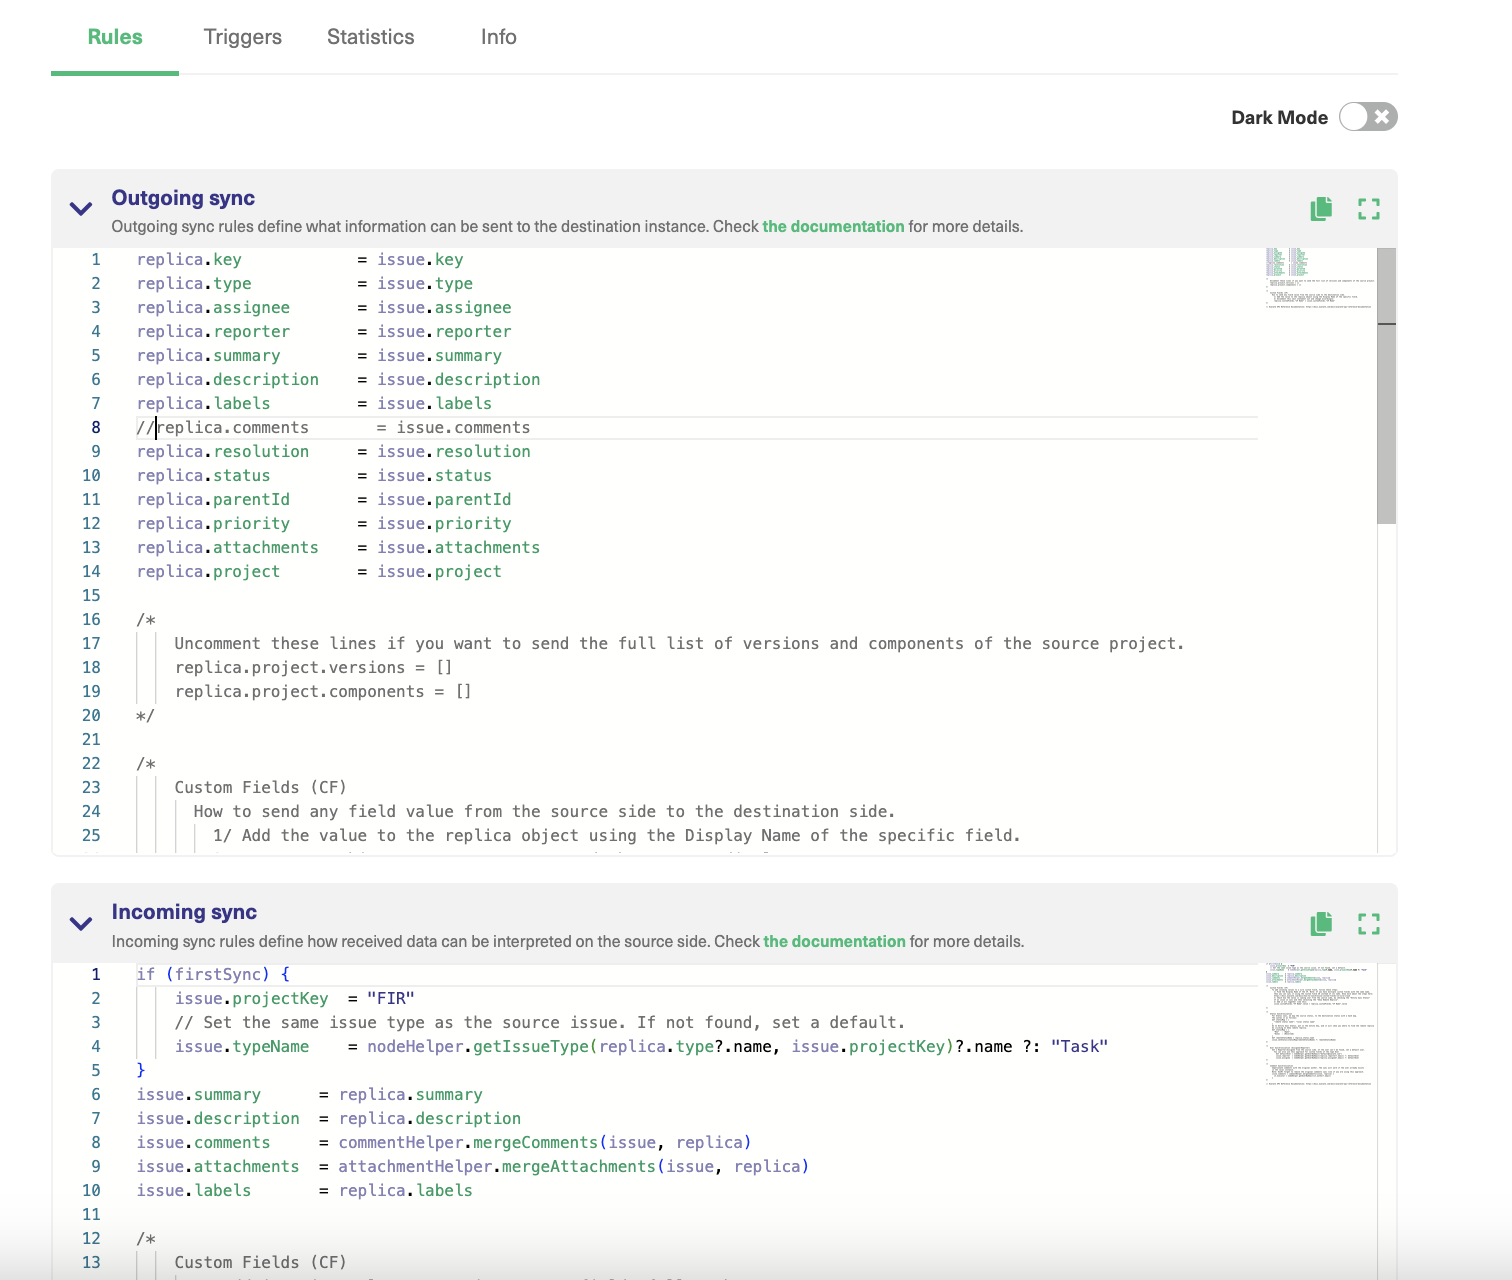Open Outgoing sync editor in fullscreen
Viewport: 1512px width, 1280px height.
point(1369,209)
